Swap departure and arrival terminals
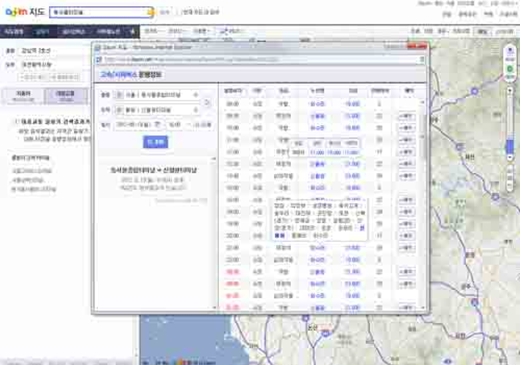Viewport: 521px width, 365px height. point(207,102)
